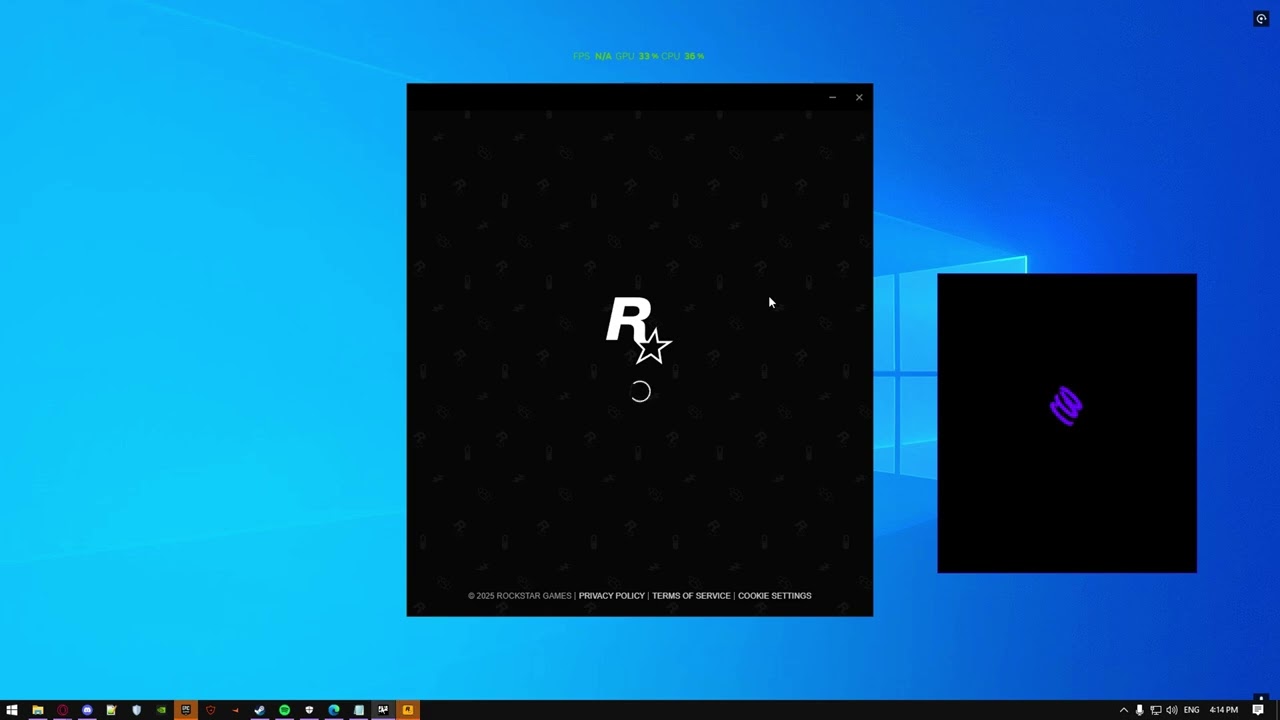This screenshot has width=1280, height=720.
Task: Open the notepad app with pencil icon
Action: (111, 710)
